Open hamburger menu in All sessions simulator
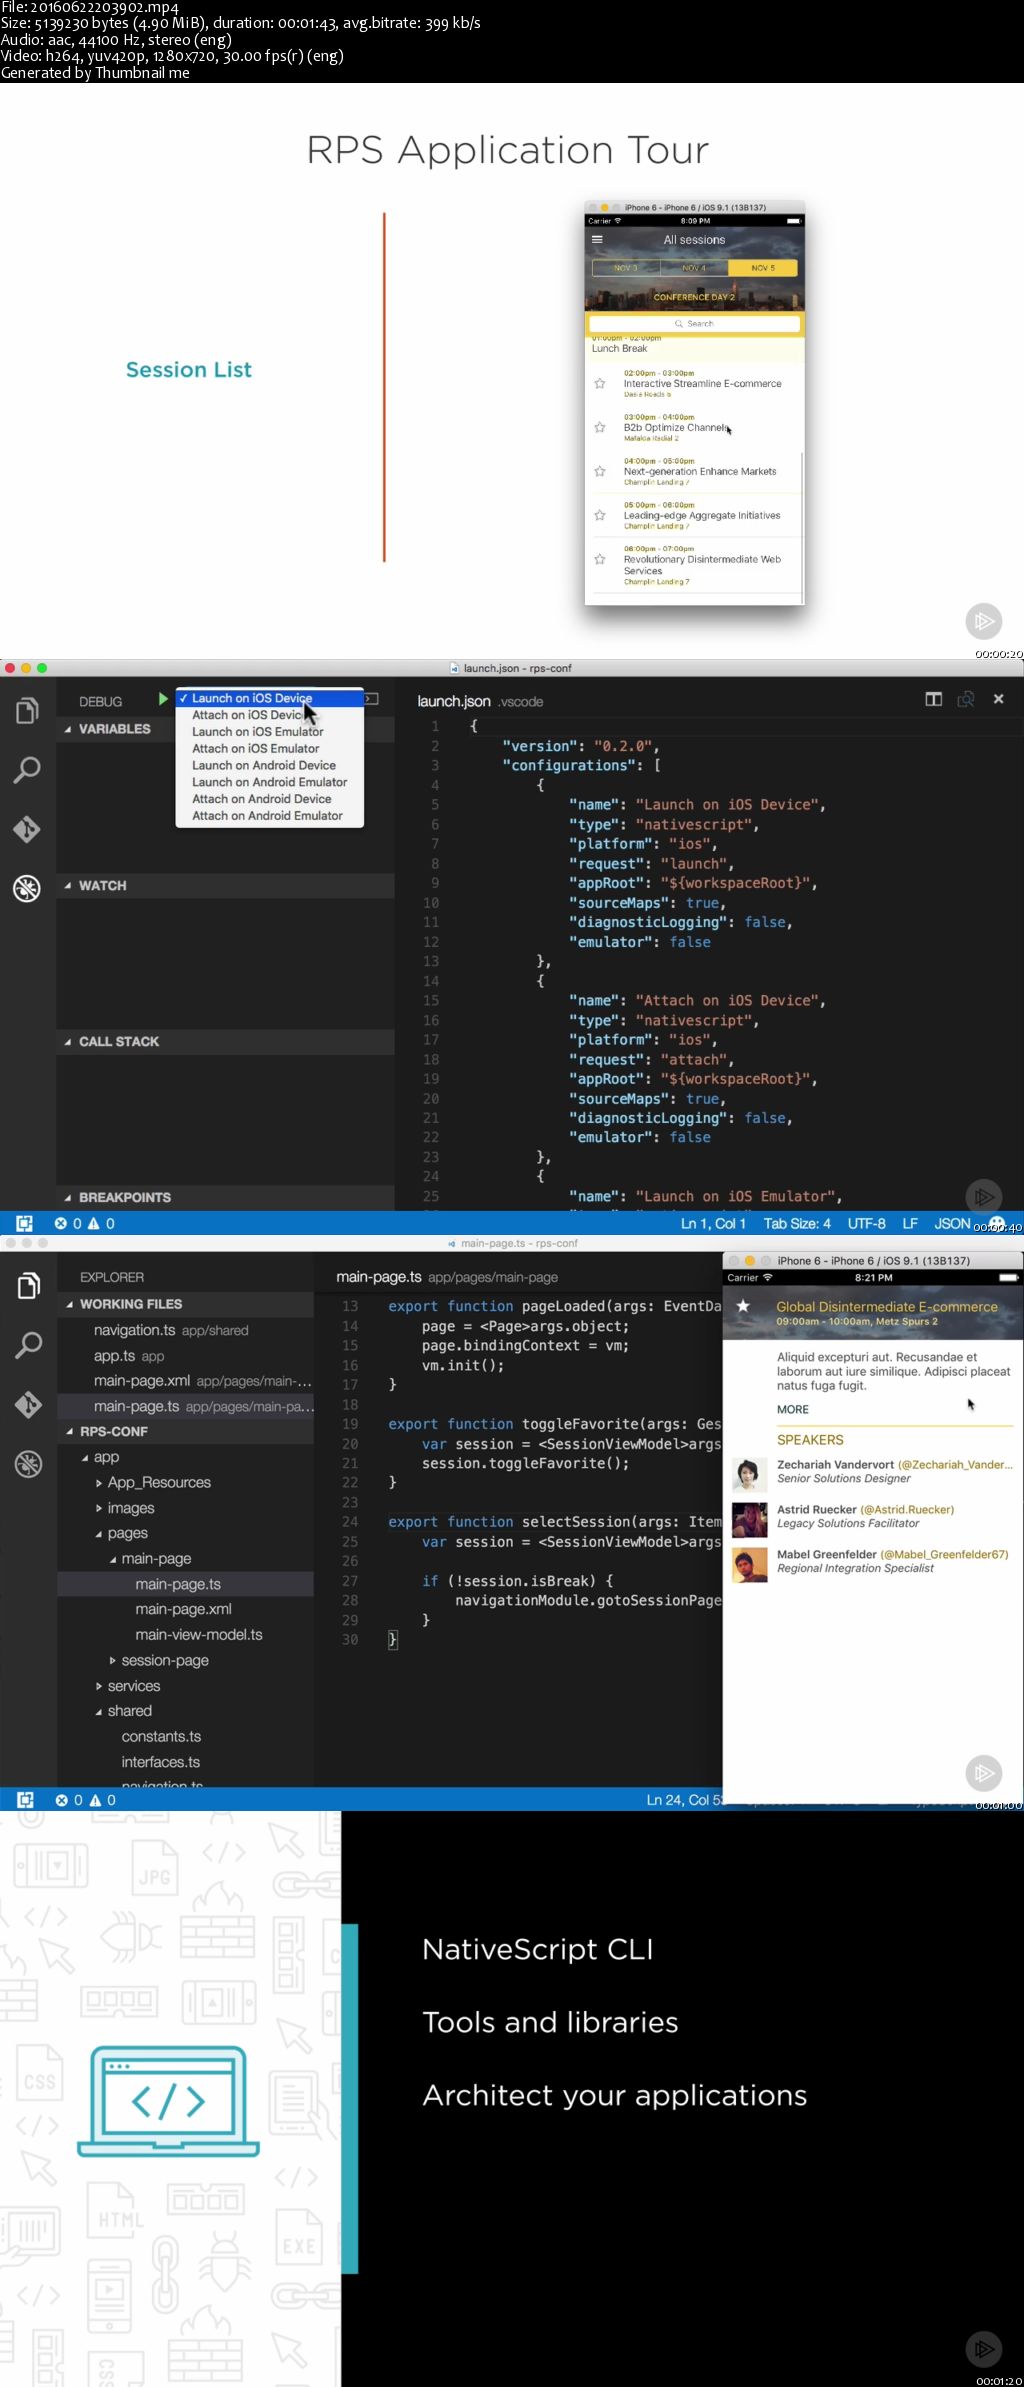 pos(597,240)
